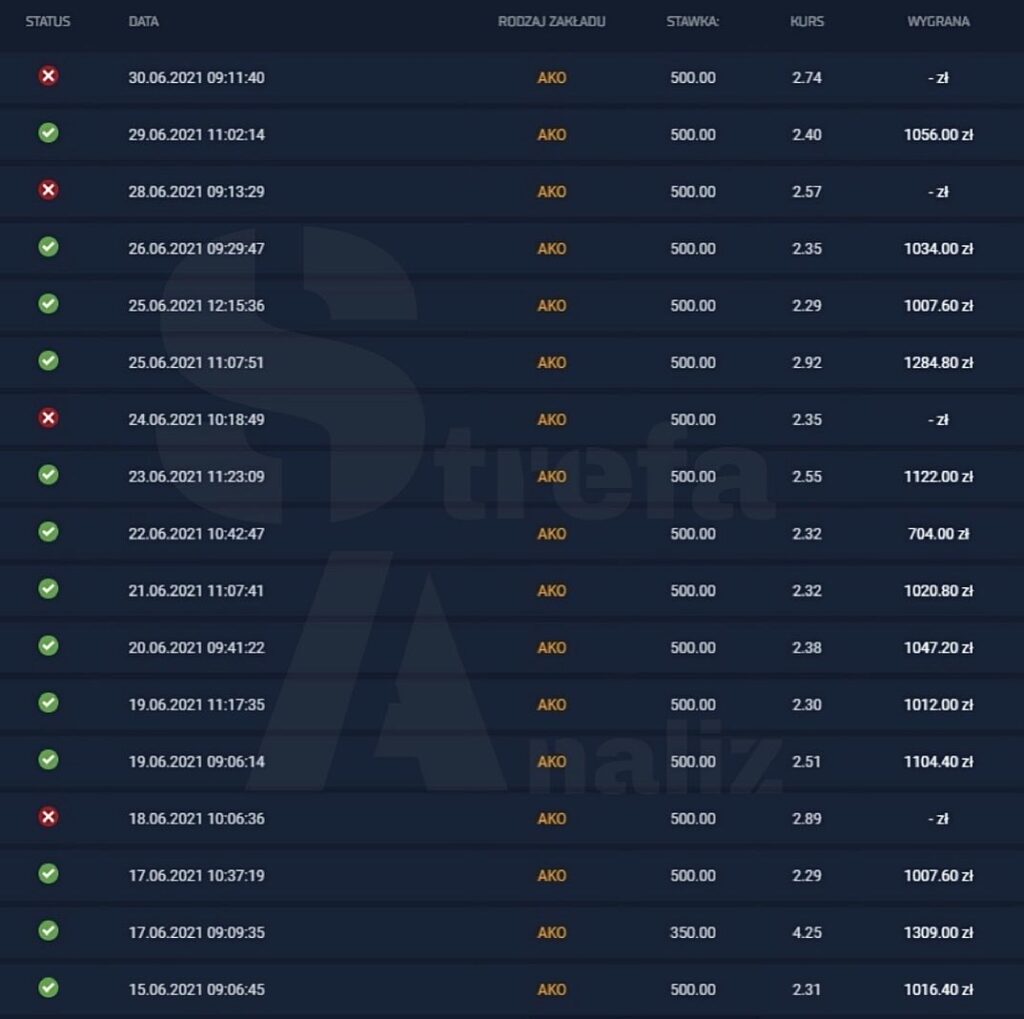Click the won status icon for 29.06.2021 11:02:14
The width and height of the screenshot is (1024, 1019).
(48, 133)
